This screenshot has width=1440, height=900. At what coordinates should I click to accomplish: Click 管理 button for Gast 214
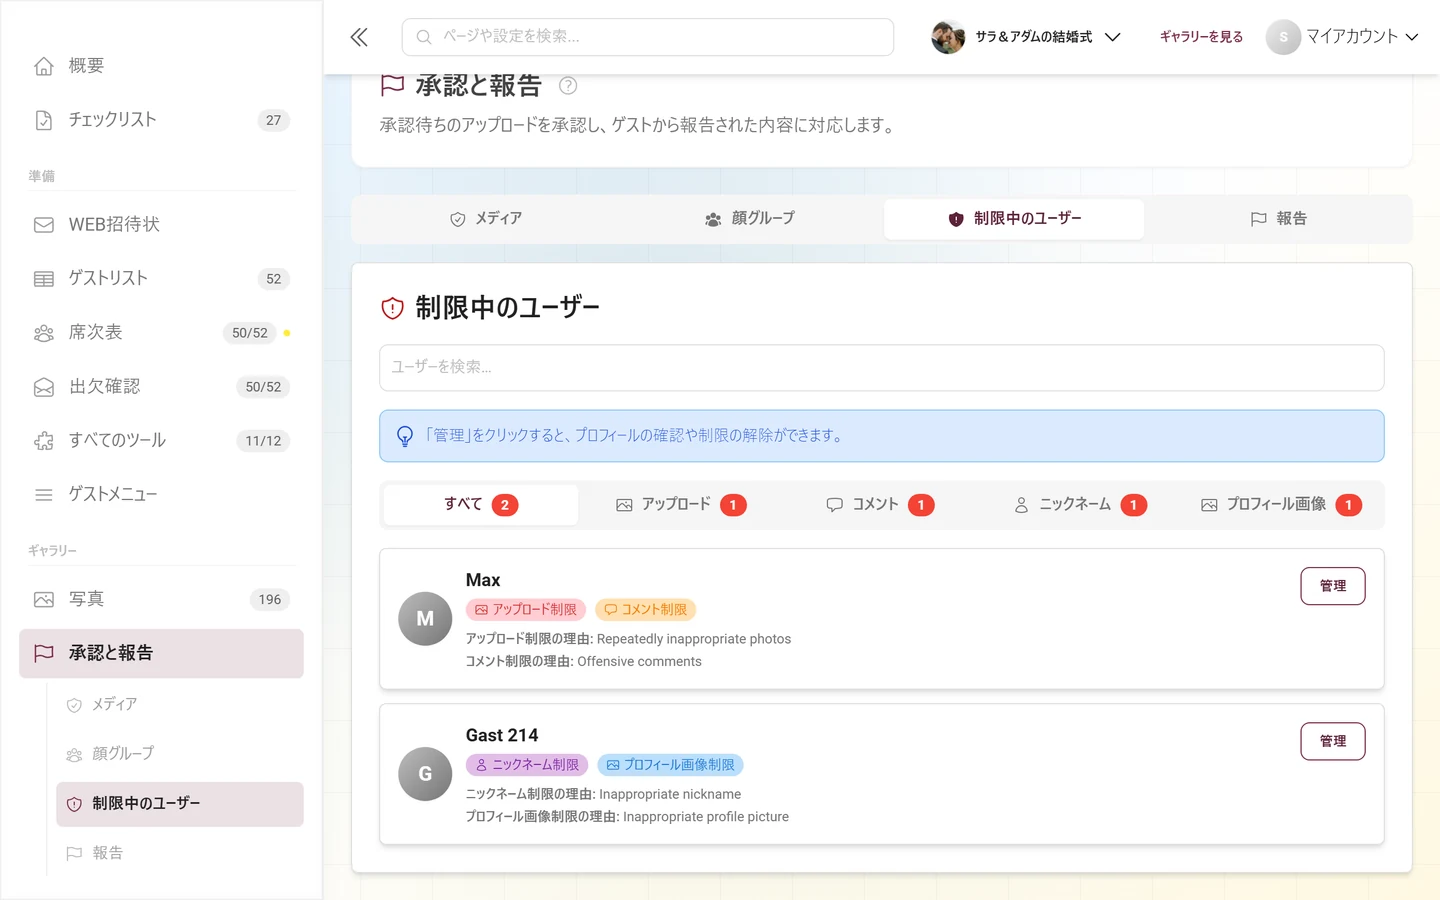click(1333, 741)
